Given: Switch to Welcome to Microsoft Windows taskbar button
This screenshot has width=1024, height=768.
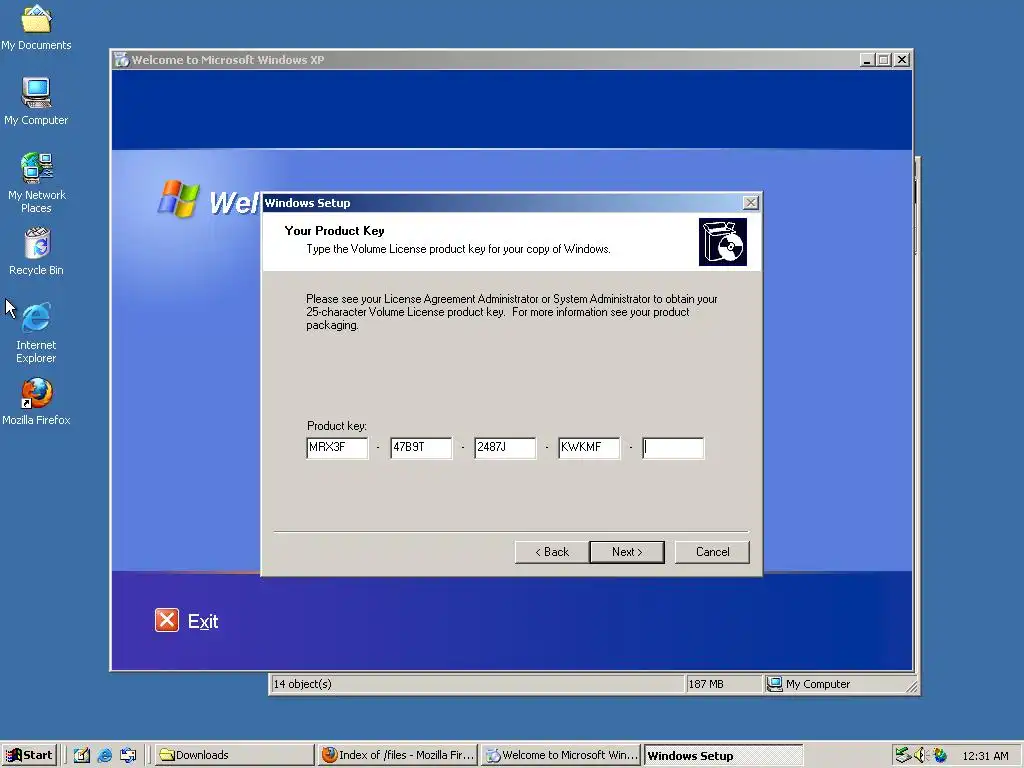Looking at the screenshot, I should click(561, 755).
